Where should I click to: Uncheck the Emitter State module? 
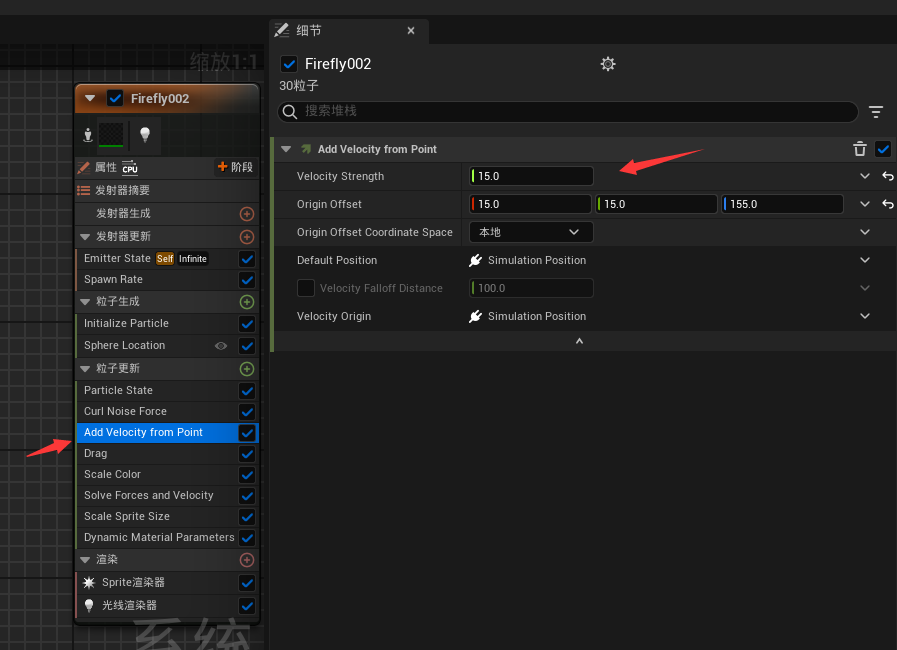click(x=247, y=259)
